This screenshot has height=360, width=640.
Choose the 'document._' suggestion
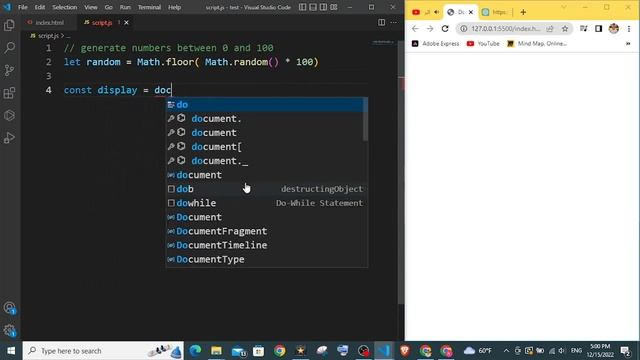[x=264, y=161]
